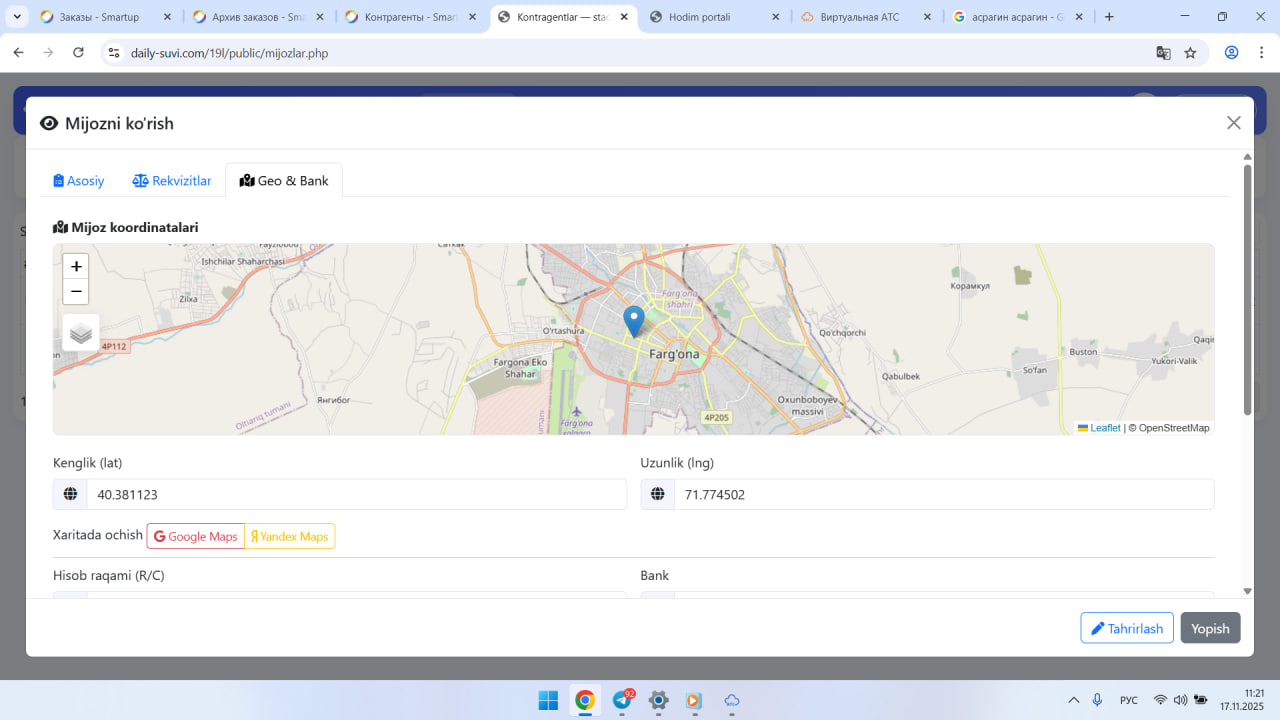This screenshot has height=720, width=1280.
Task: Open location in Google Maps
Action: (196, 537)
